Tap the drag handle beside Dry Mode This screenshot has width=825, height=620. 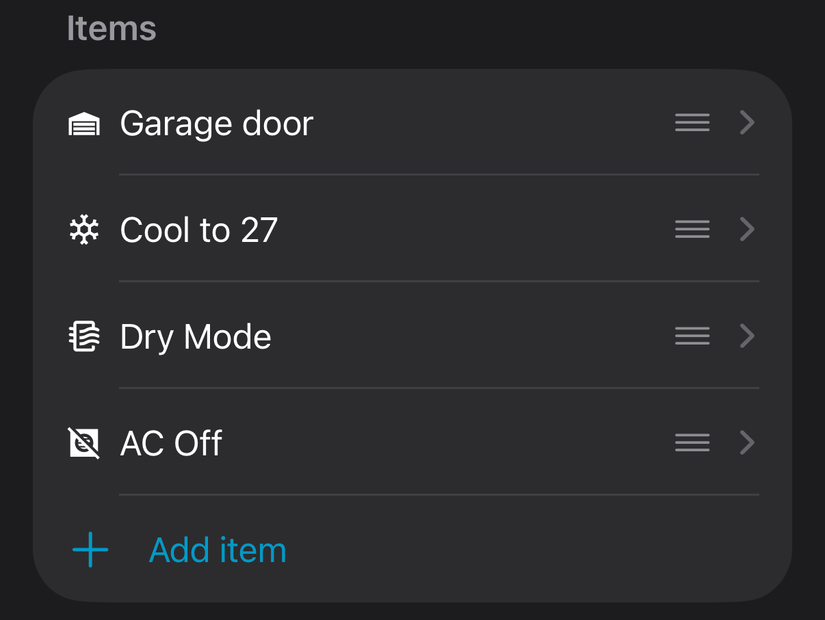tap(692, 336)
